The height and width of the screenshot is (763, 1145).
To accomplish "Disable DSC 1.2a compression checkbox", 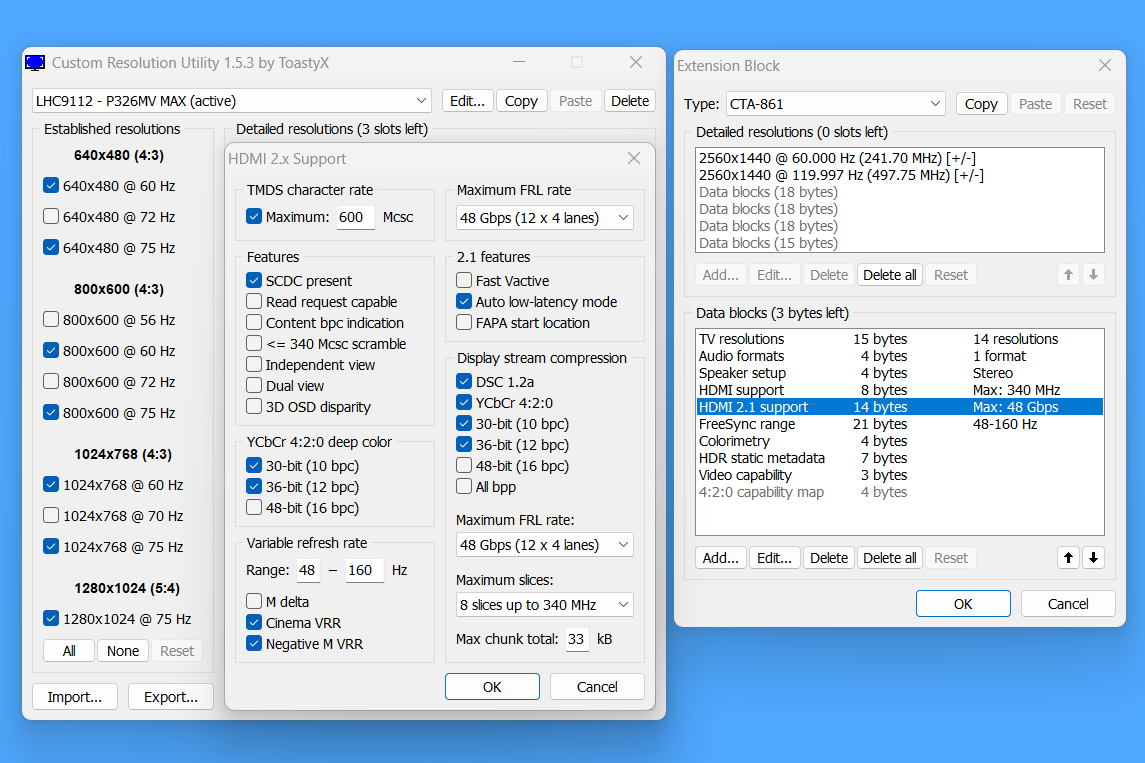I will click(x=465, y=381).
